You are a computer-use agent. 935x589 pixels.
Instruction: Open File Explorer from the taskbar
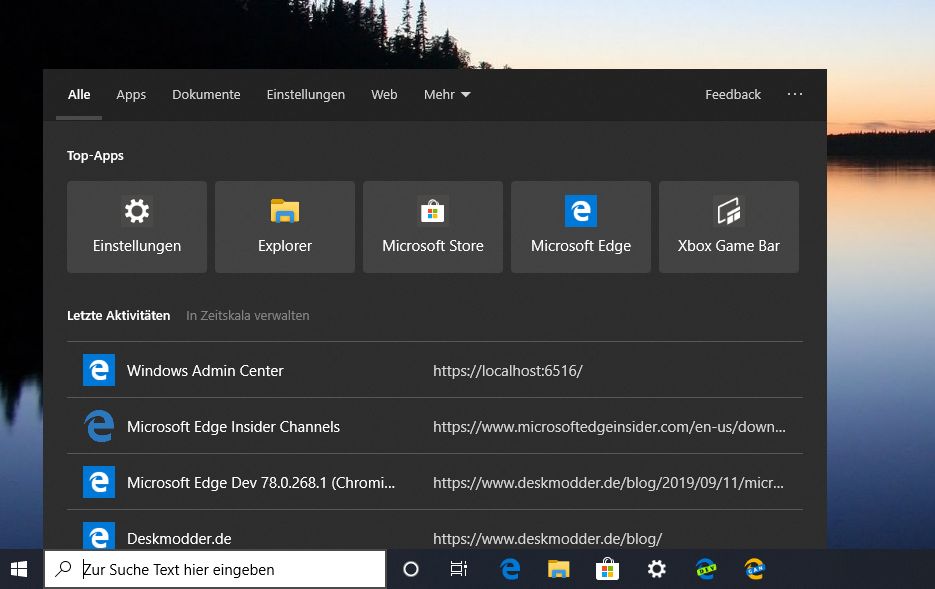click(559, 569)
